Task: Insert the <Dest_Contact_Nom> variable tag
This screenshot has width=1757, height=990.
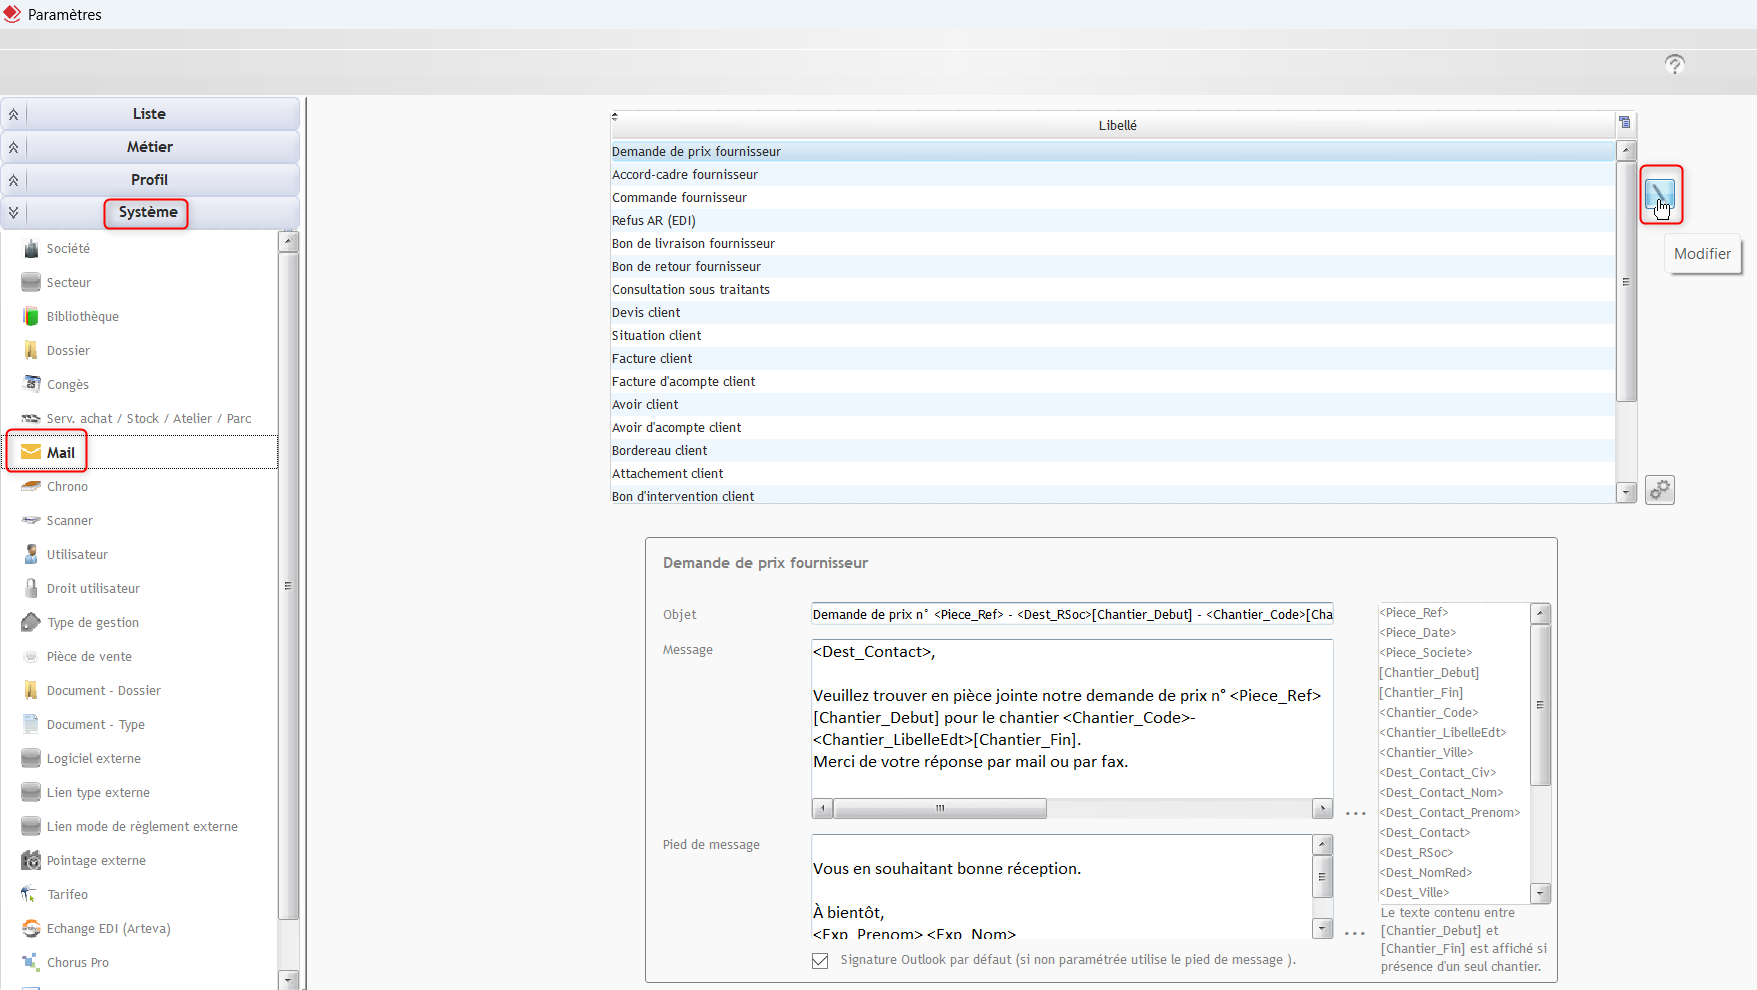Action: (x=1444, y=793)
